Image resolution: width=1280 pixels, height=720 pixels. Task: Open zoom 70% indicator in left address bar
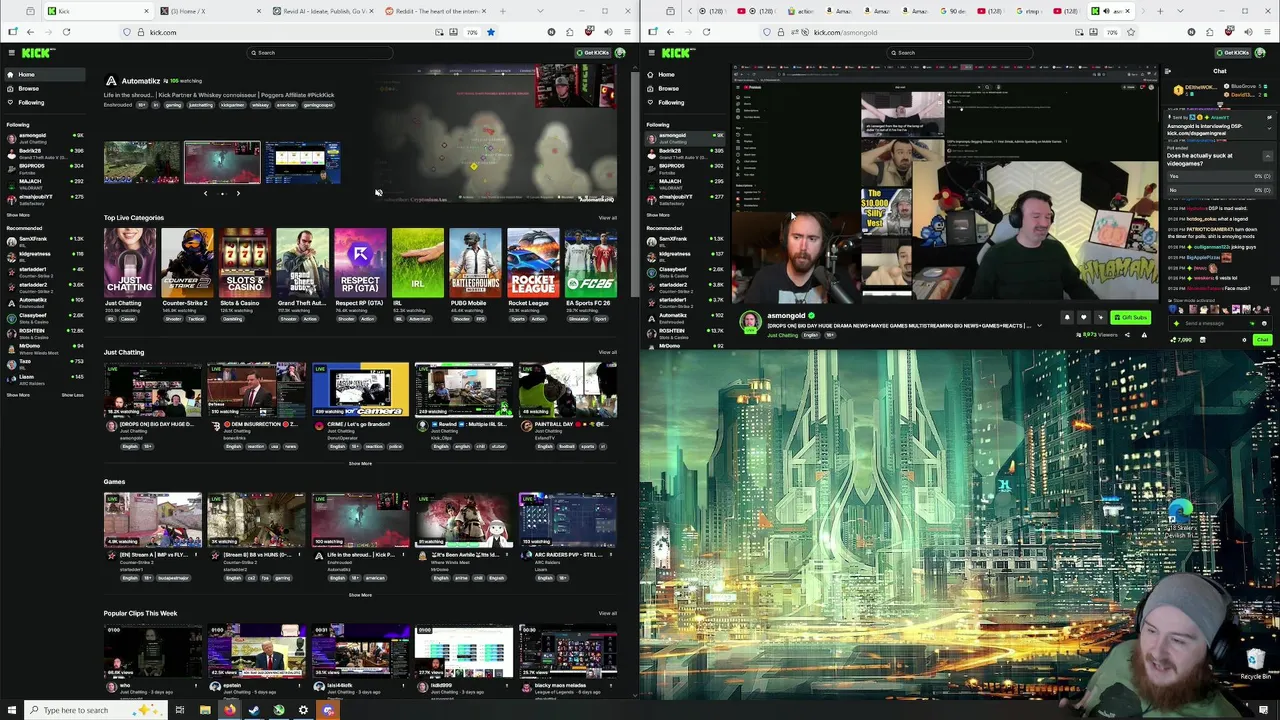472,32
